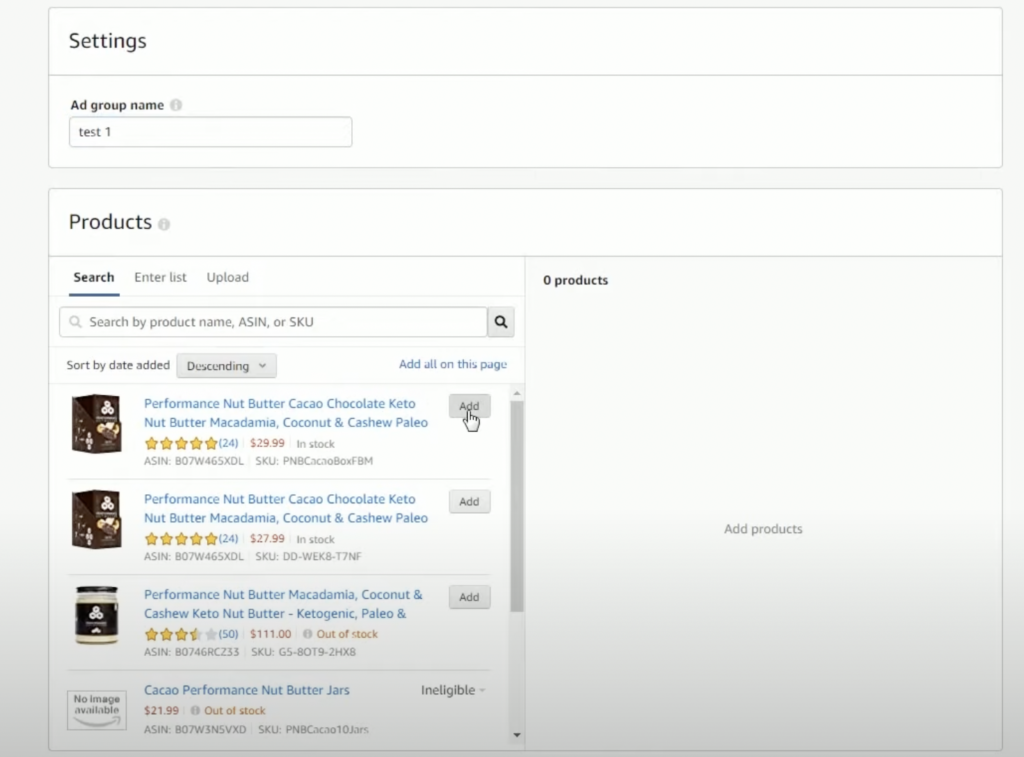Switch to the Upload tab
Image resolution: width=1024 pixels, height=757 pixels.
point(227,277)
